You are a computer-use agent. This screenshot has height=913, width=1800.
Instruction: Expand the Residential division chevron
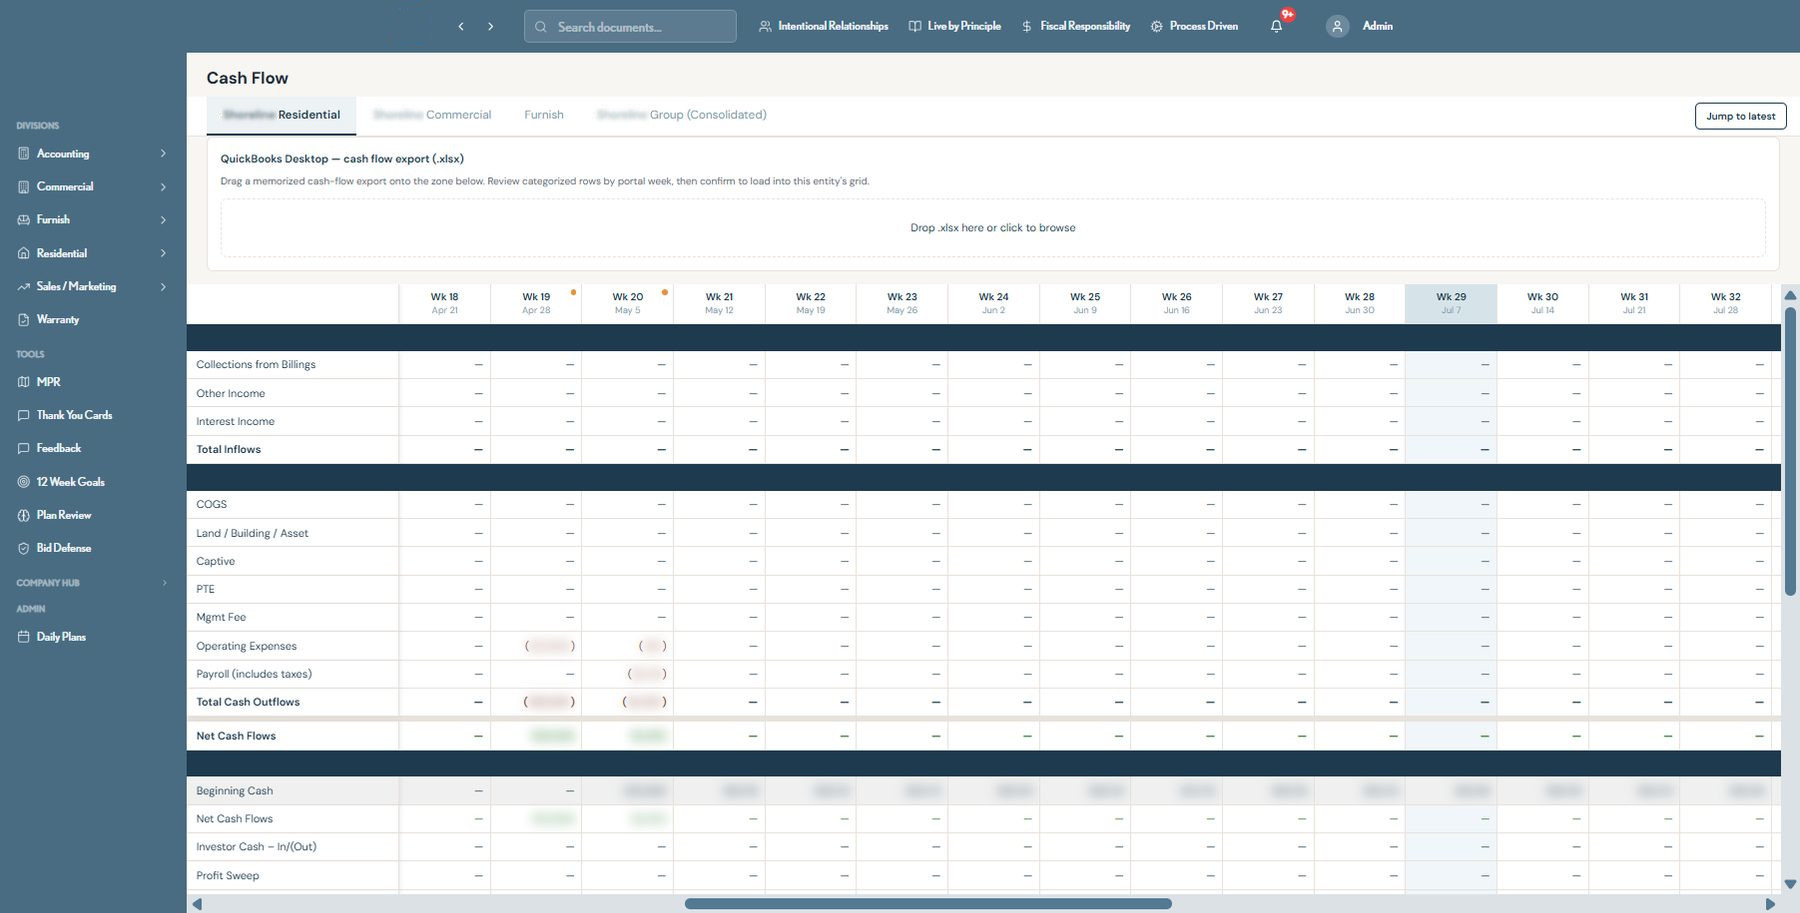click(x=163, y=253)
